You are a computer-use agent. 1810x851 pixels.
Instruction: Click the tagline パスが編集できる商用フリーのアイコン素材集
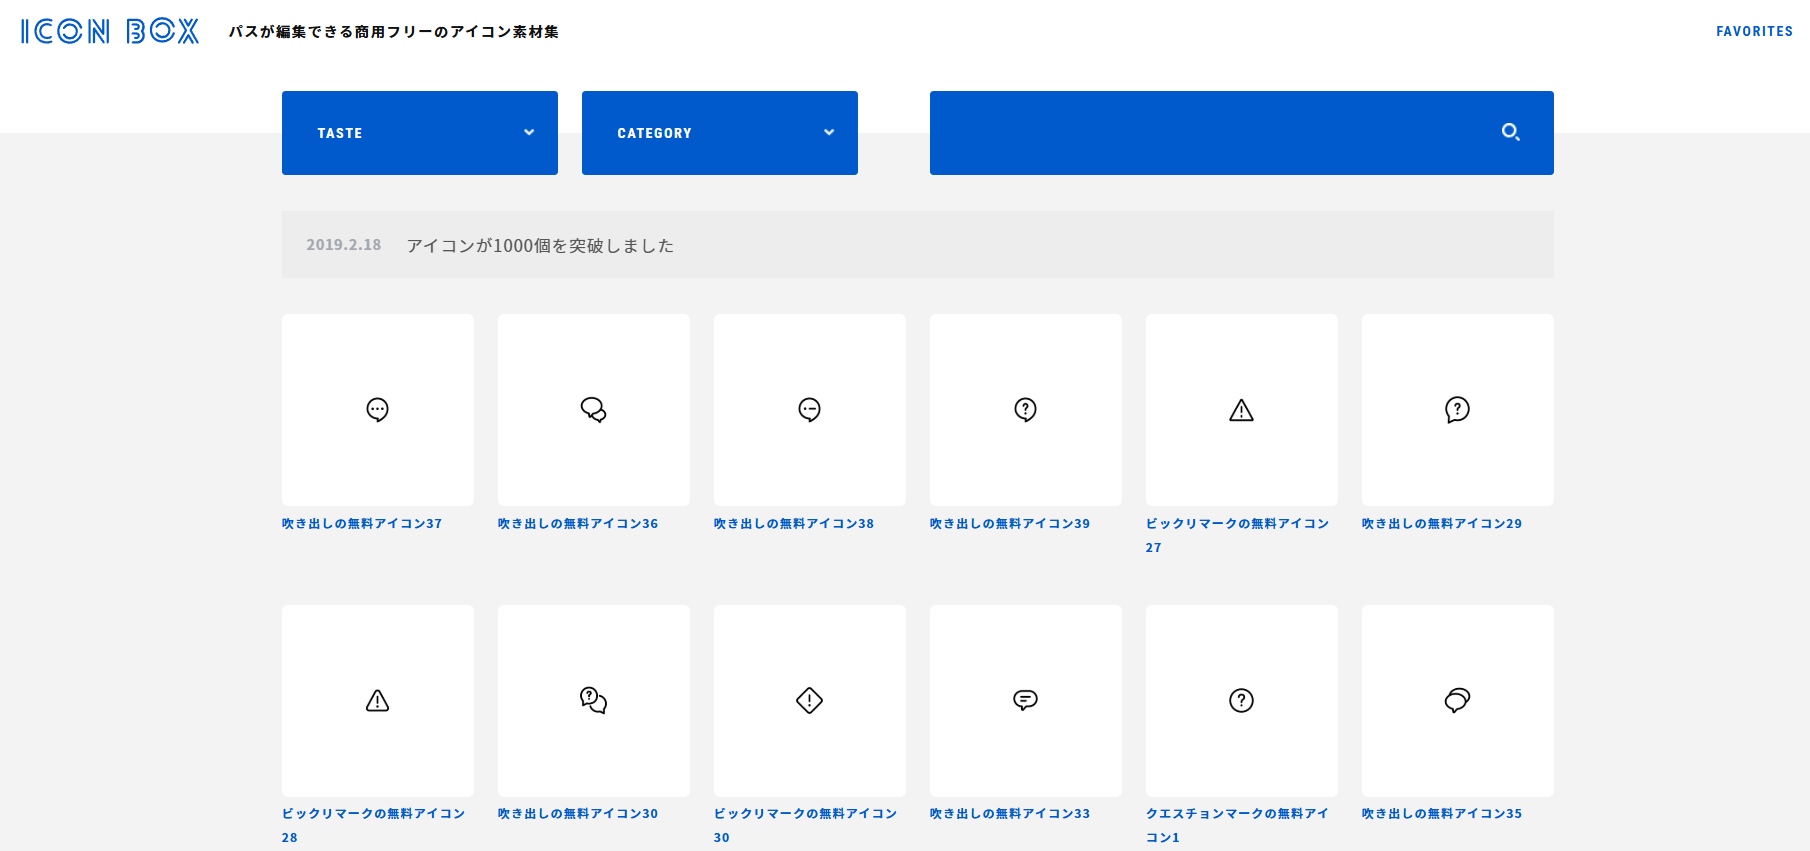point(394,32)
